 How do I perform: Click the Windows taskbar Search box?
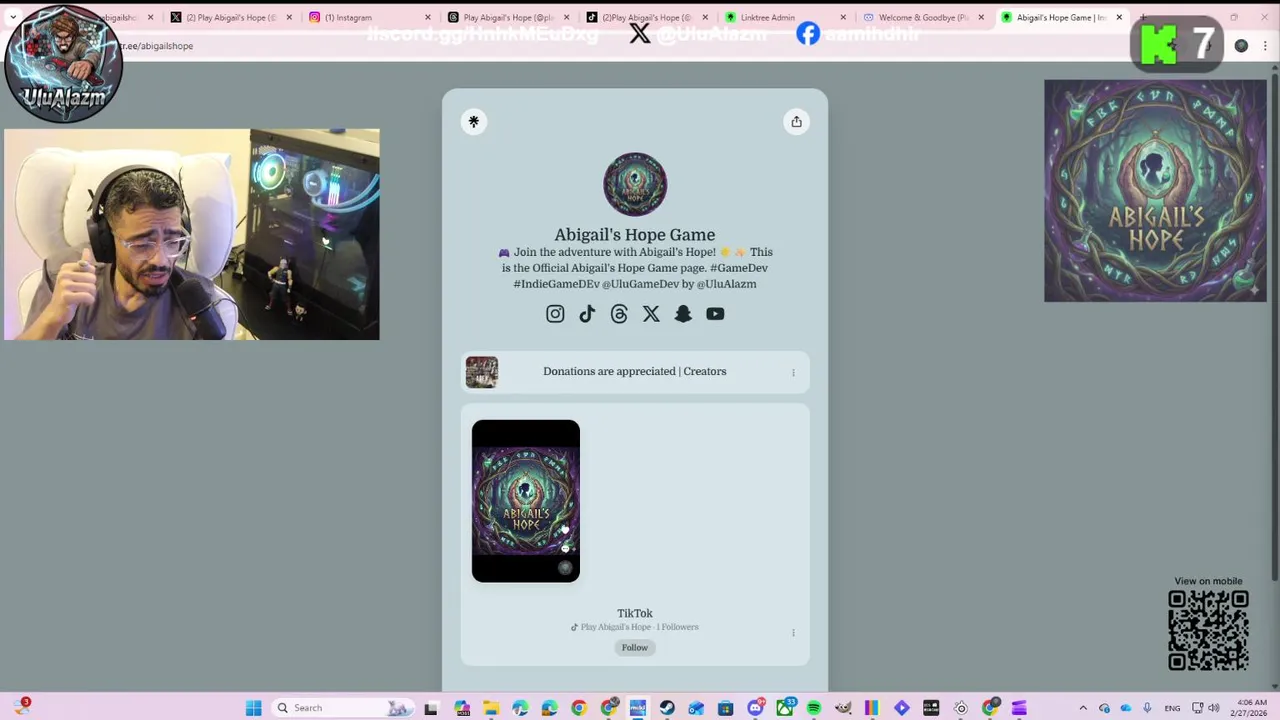[343, 708]
